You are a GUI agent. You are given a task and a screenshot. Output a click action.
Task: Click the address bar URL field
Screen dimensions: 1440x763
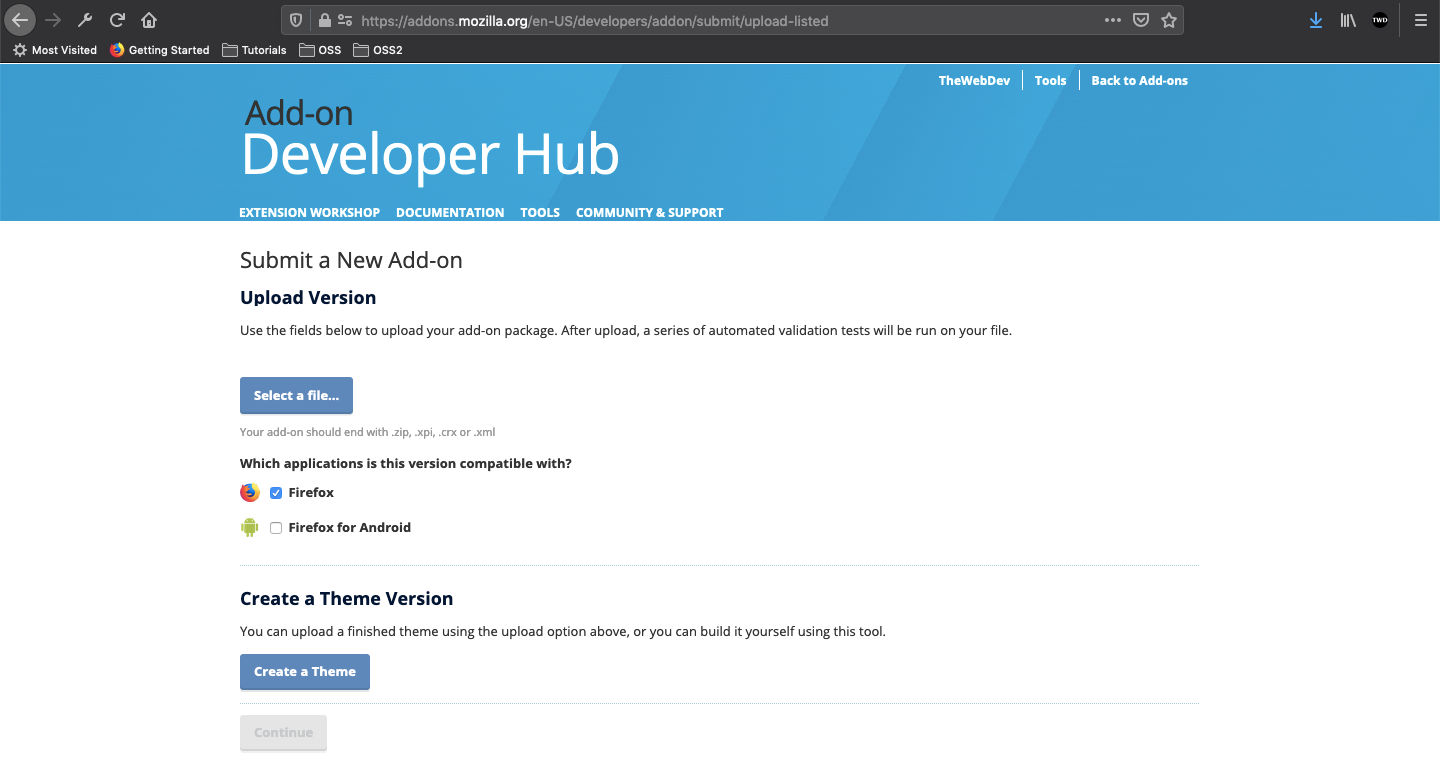[x=730, y=20]
